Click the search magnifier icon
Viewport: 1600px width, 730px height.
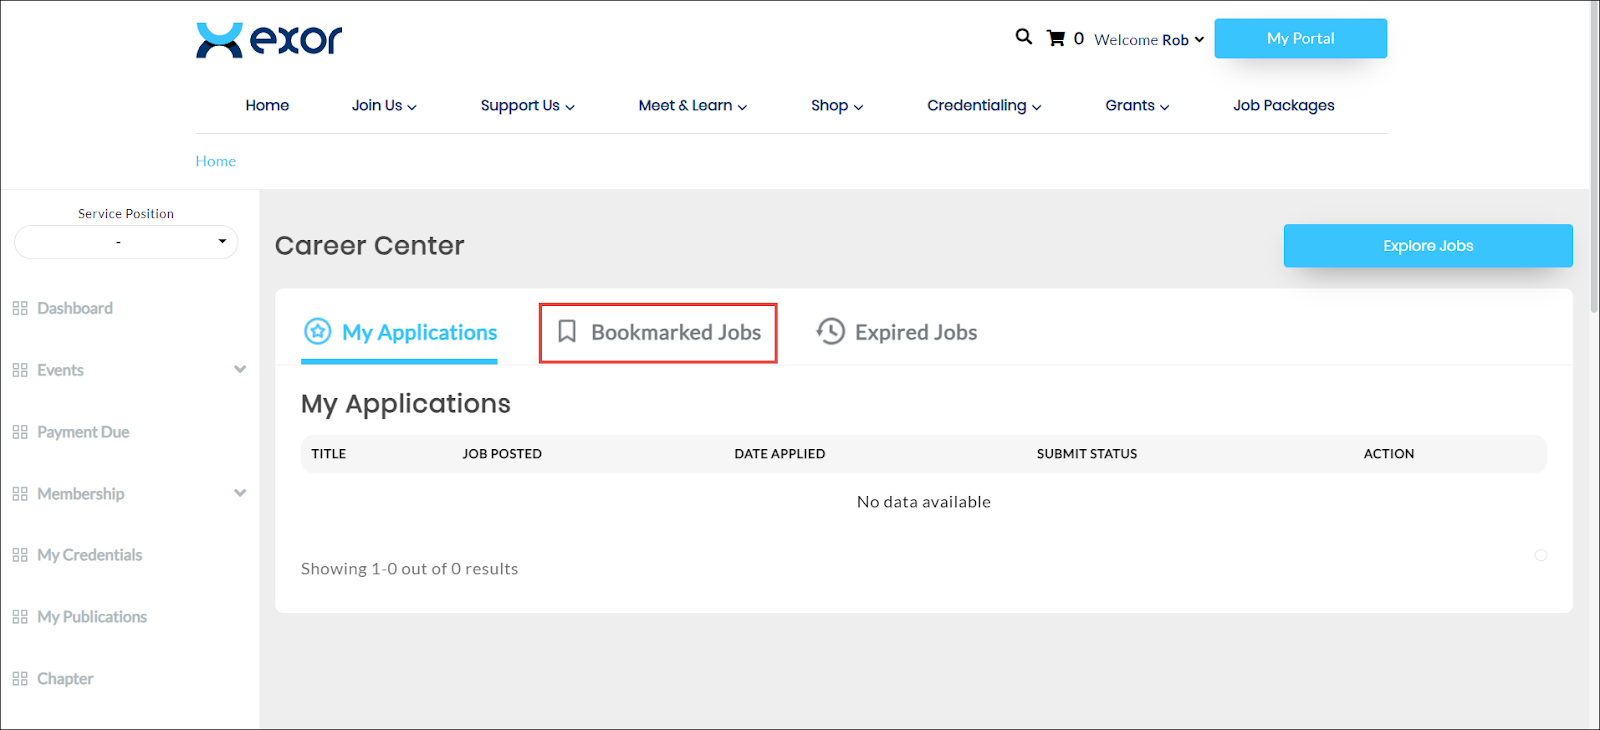coord(1023,37)
